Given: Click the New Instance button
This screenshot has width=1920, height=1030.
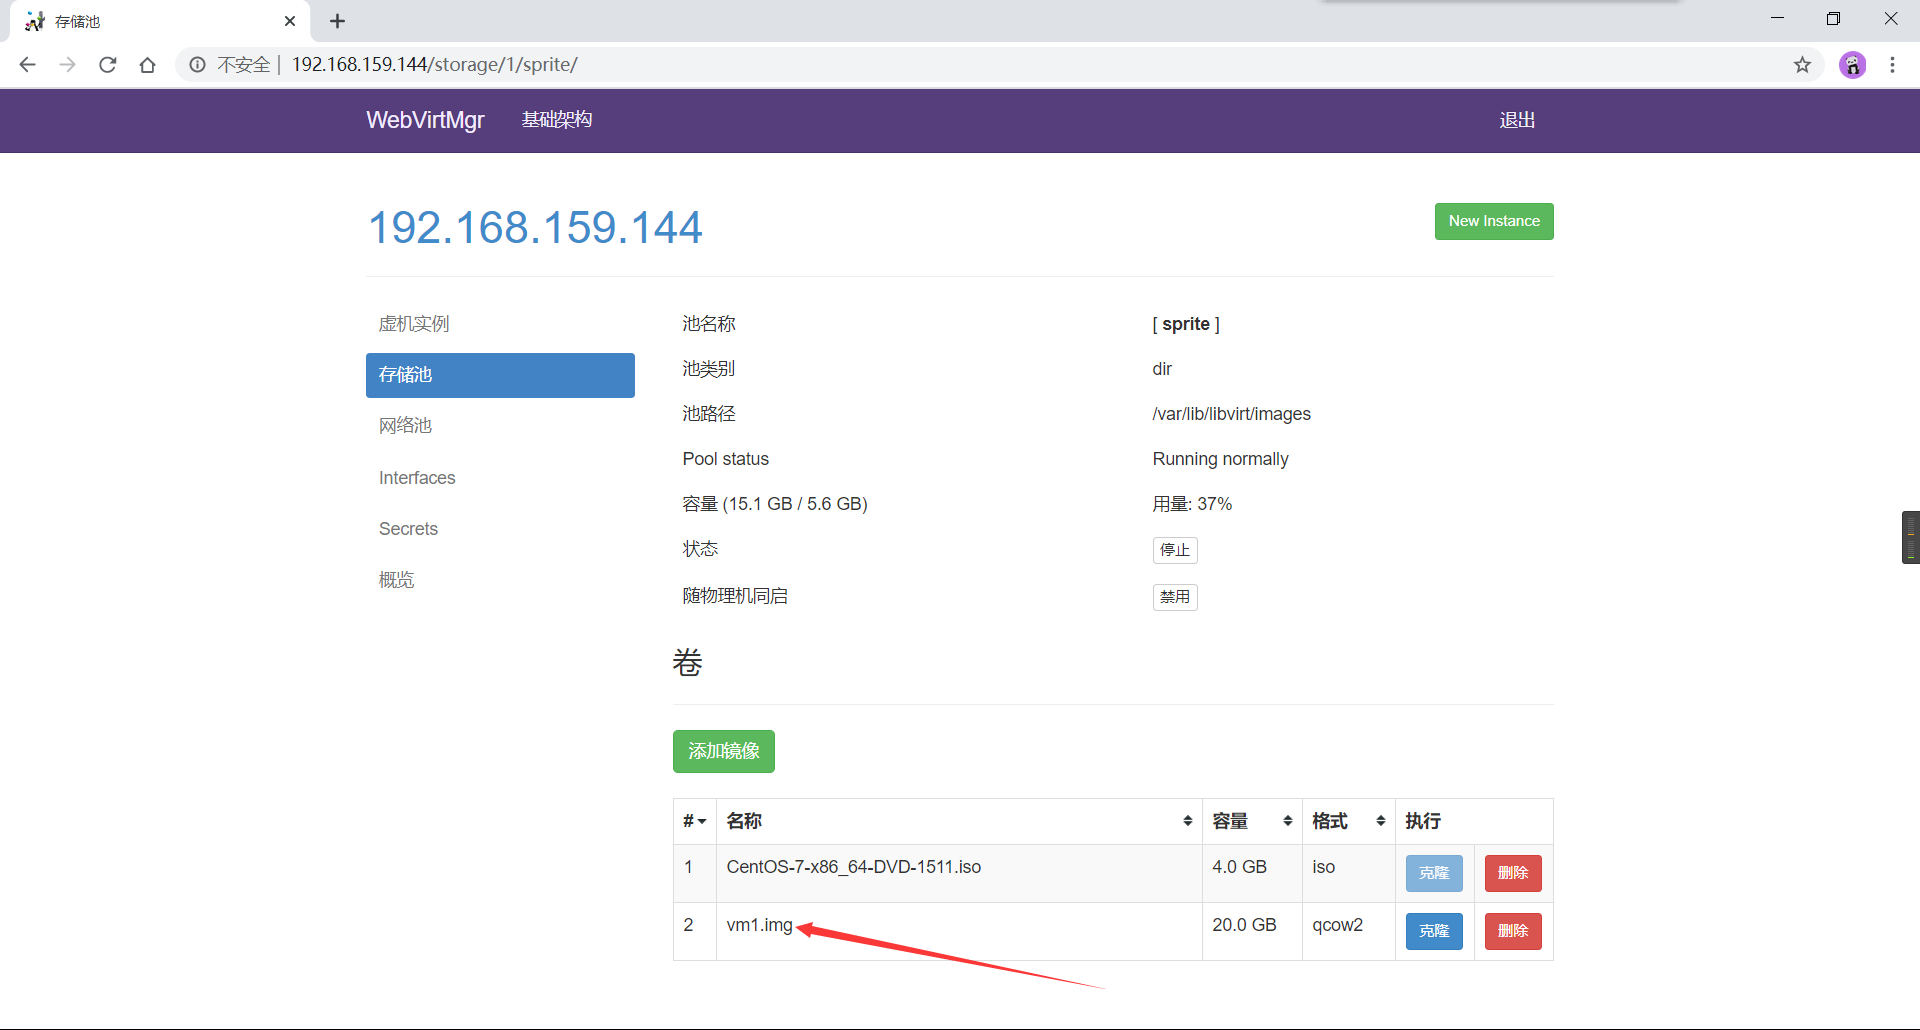Looking at the screenshot, I should [1494, 221].
